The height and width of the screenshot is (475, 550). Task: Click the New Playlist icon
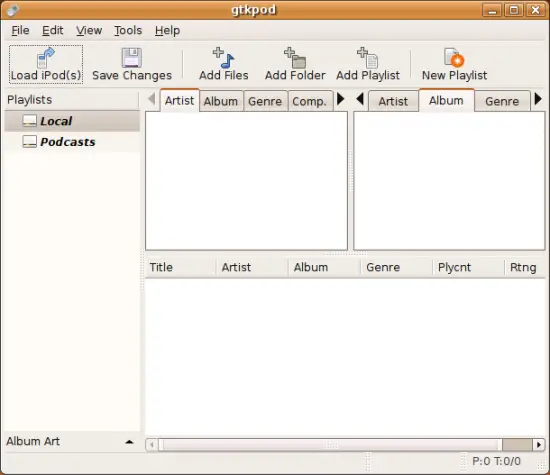[x=454, y=58]
